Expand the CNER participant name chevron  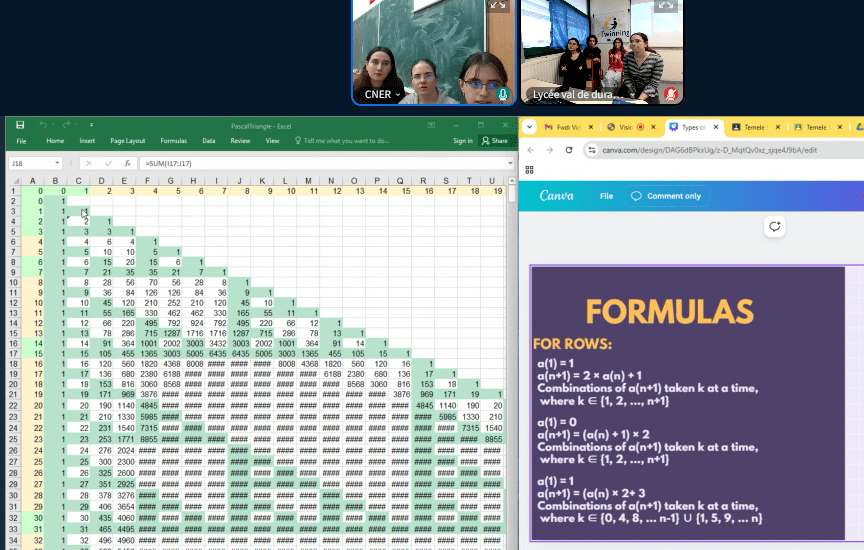coord(397,95)
